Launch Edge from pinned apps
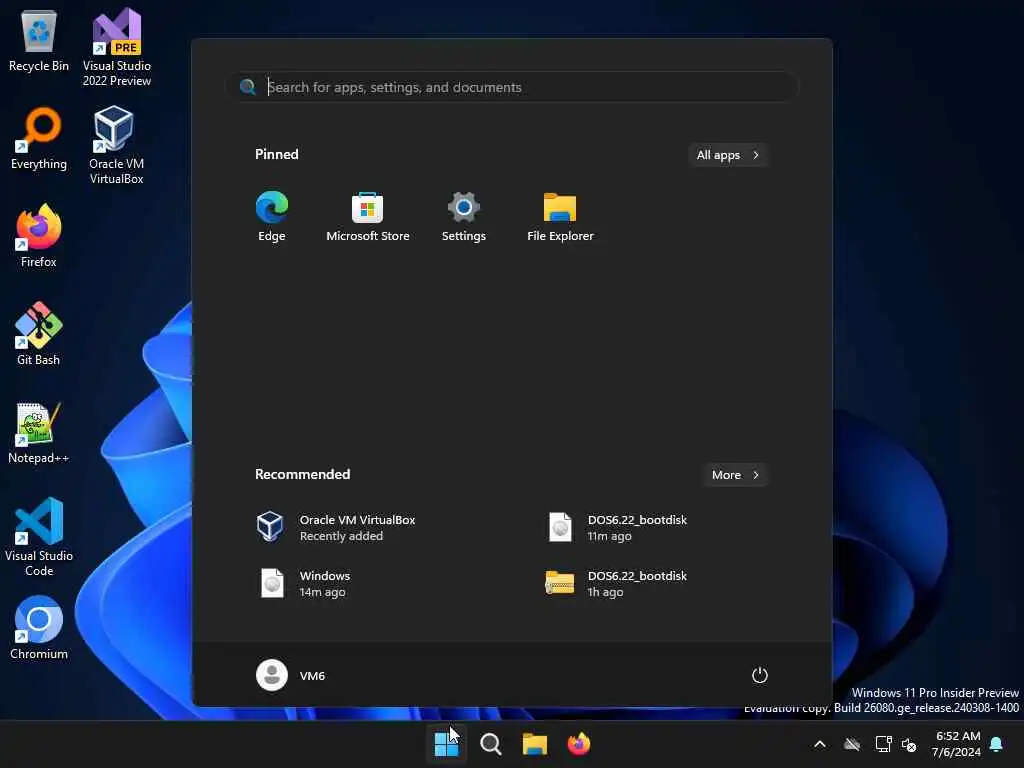This screenshot has width=1024, height=768. pyautogui.click(x=272, y=217)
